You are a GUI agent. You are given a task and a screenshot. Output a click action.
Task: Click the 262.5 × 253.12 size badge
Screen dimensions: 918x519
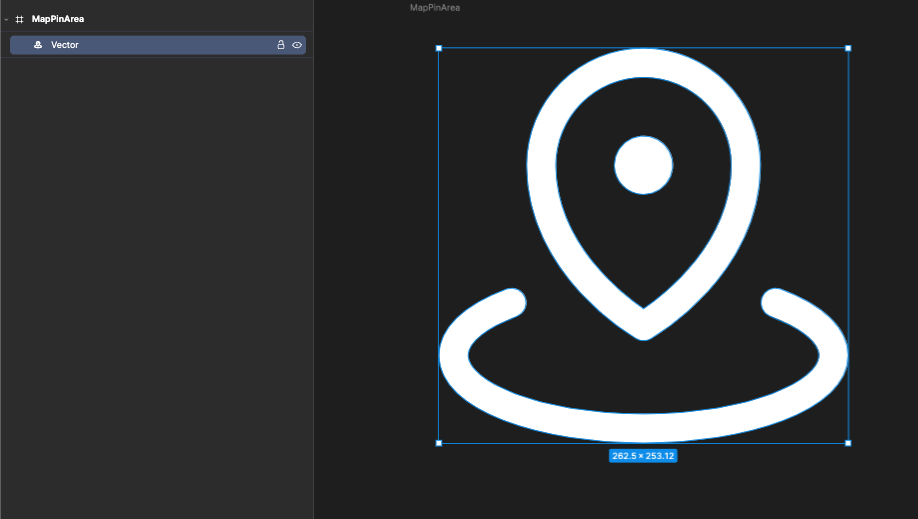point(643,456)
